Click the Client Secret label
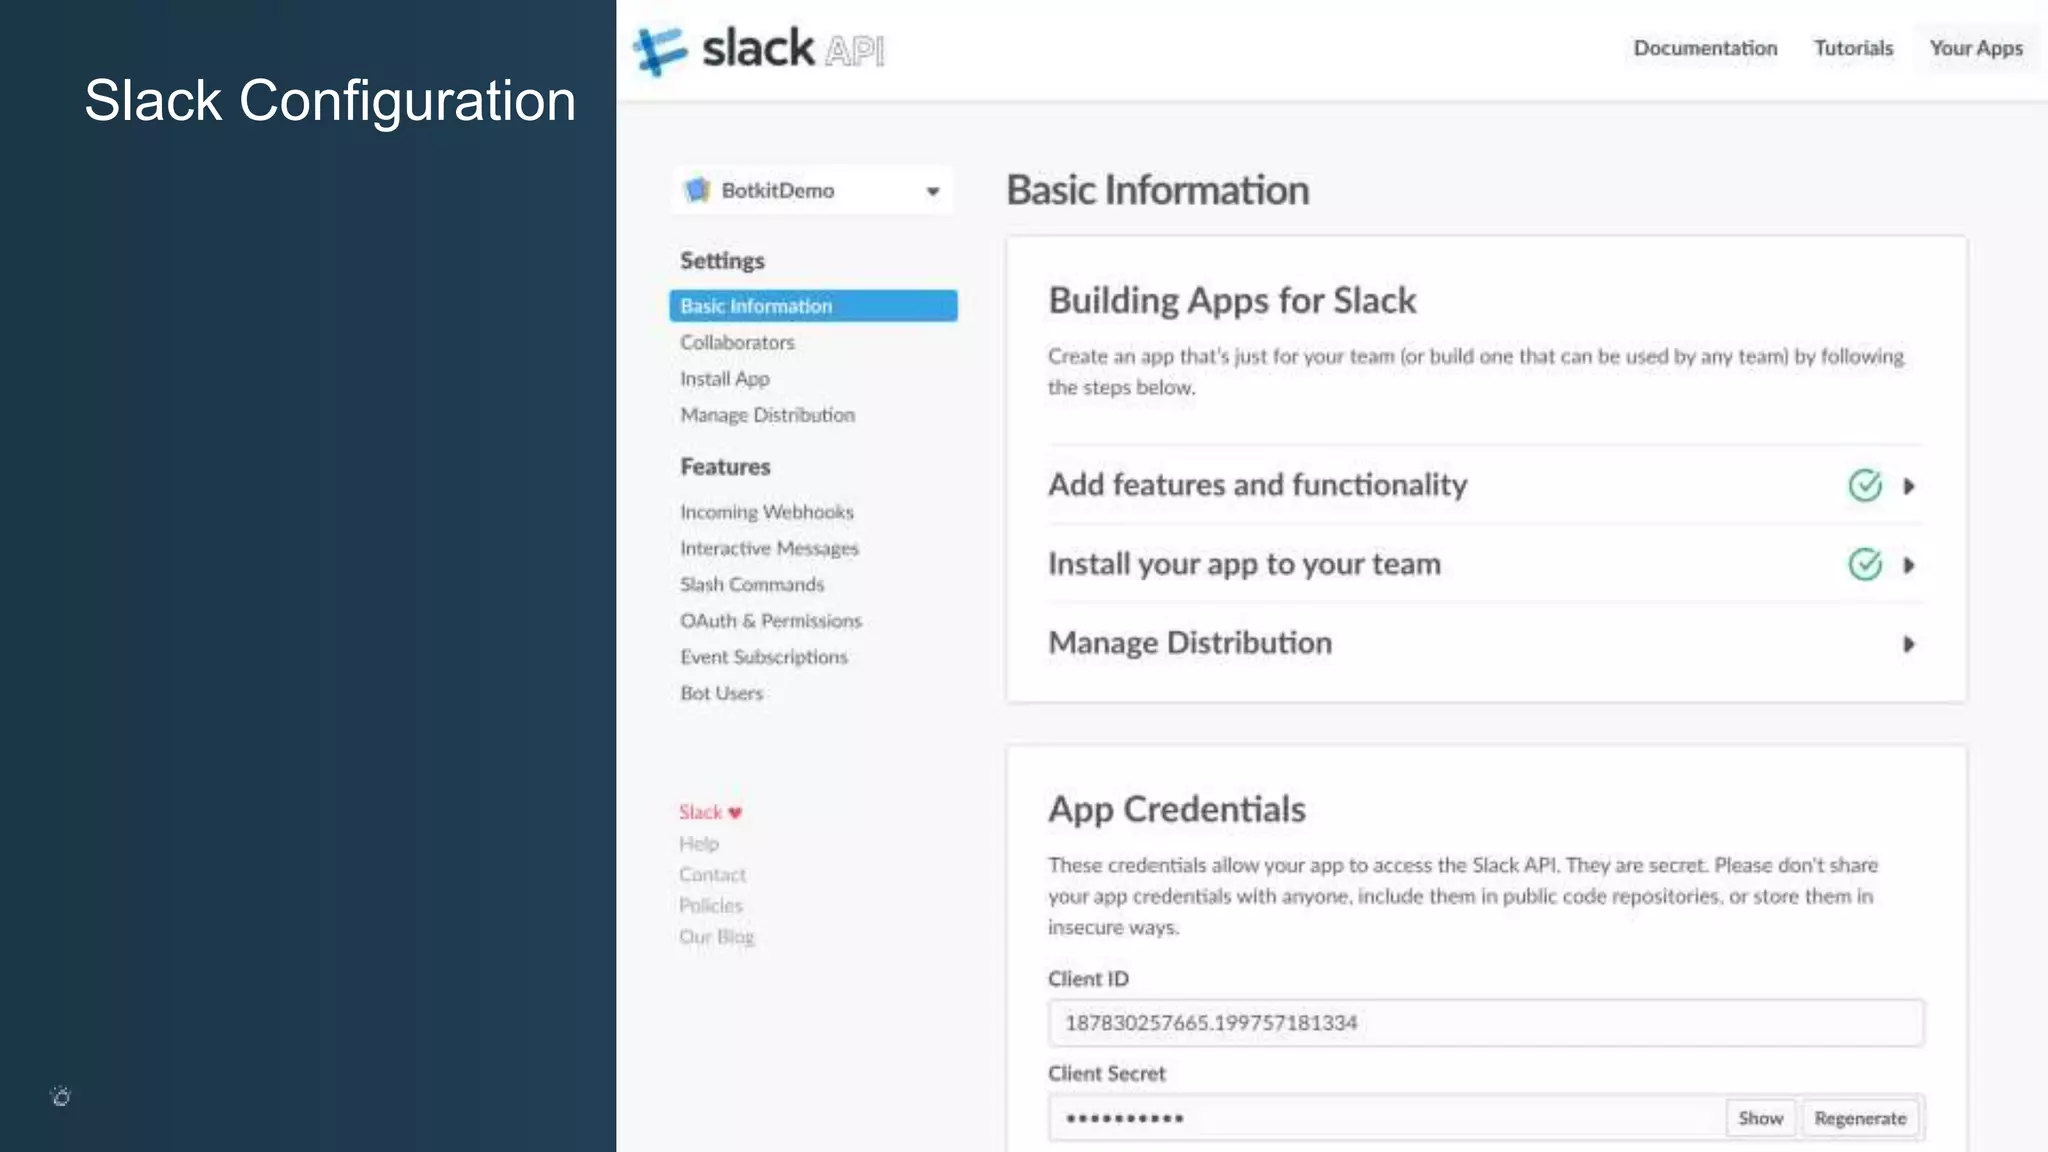2048x1152 pixels. pos(1107,1074)
